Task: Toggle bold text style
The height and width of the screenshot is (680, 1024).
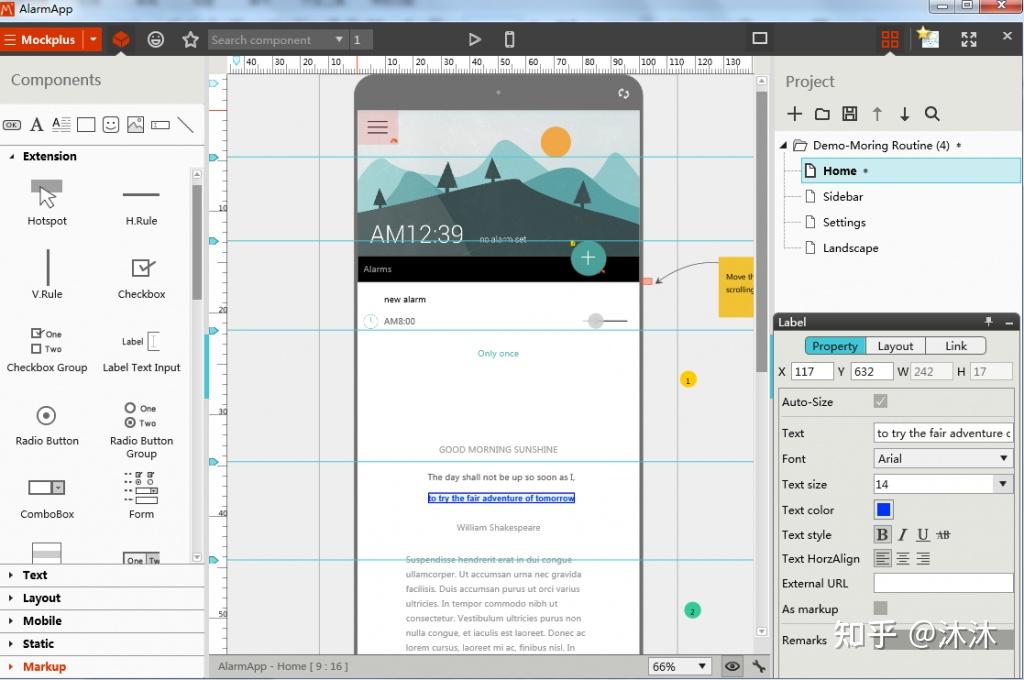Action: click(882, 535)
